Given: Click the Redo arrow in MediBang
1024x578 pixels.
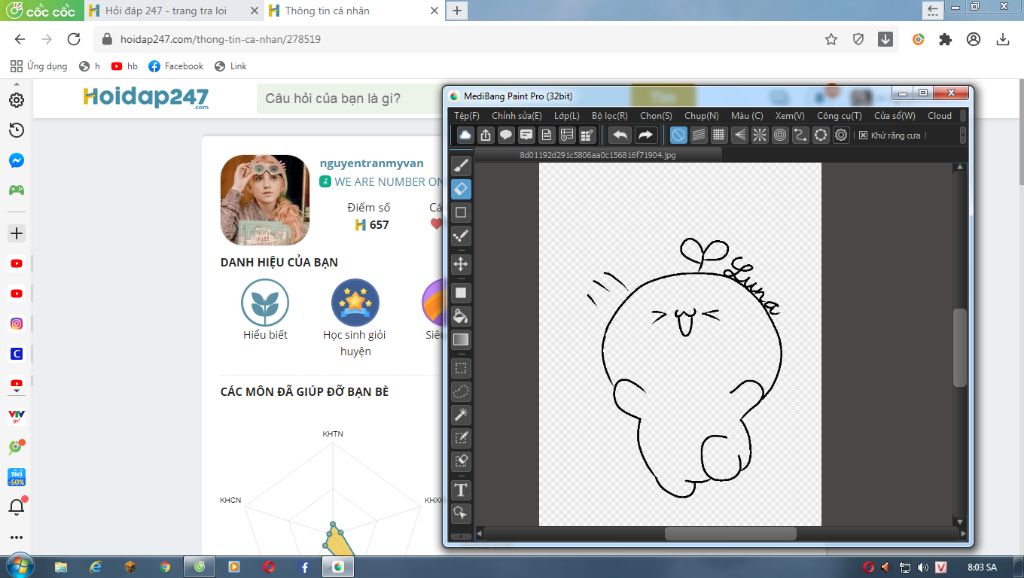Looking at the screenshot, I should click(645, 135).
